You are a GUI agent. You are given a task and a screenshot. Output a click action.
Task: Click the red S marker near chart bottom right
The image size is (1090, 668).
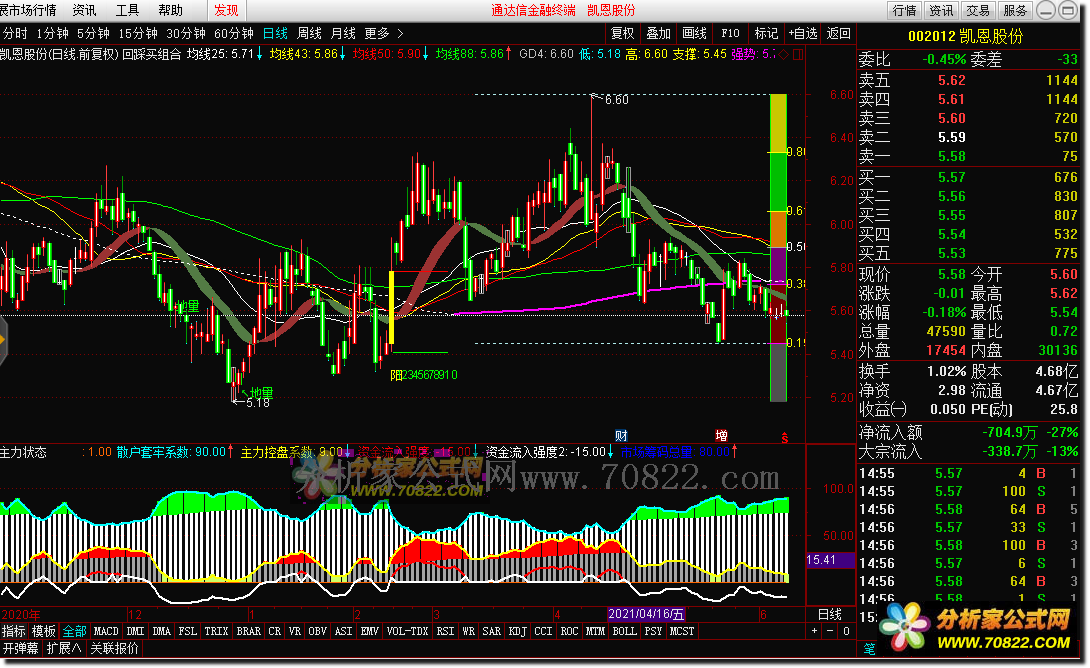pyautogui.click(x=785, y=438)
